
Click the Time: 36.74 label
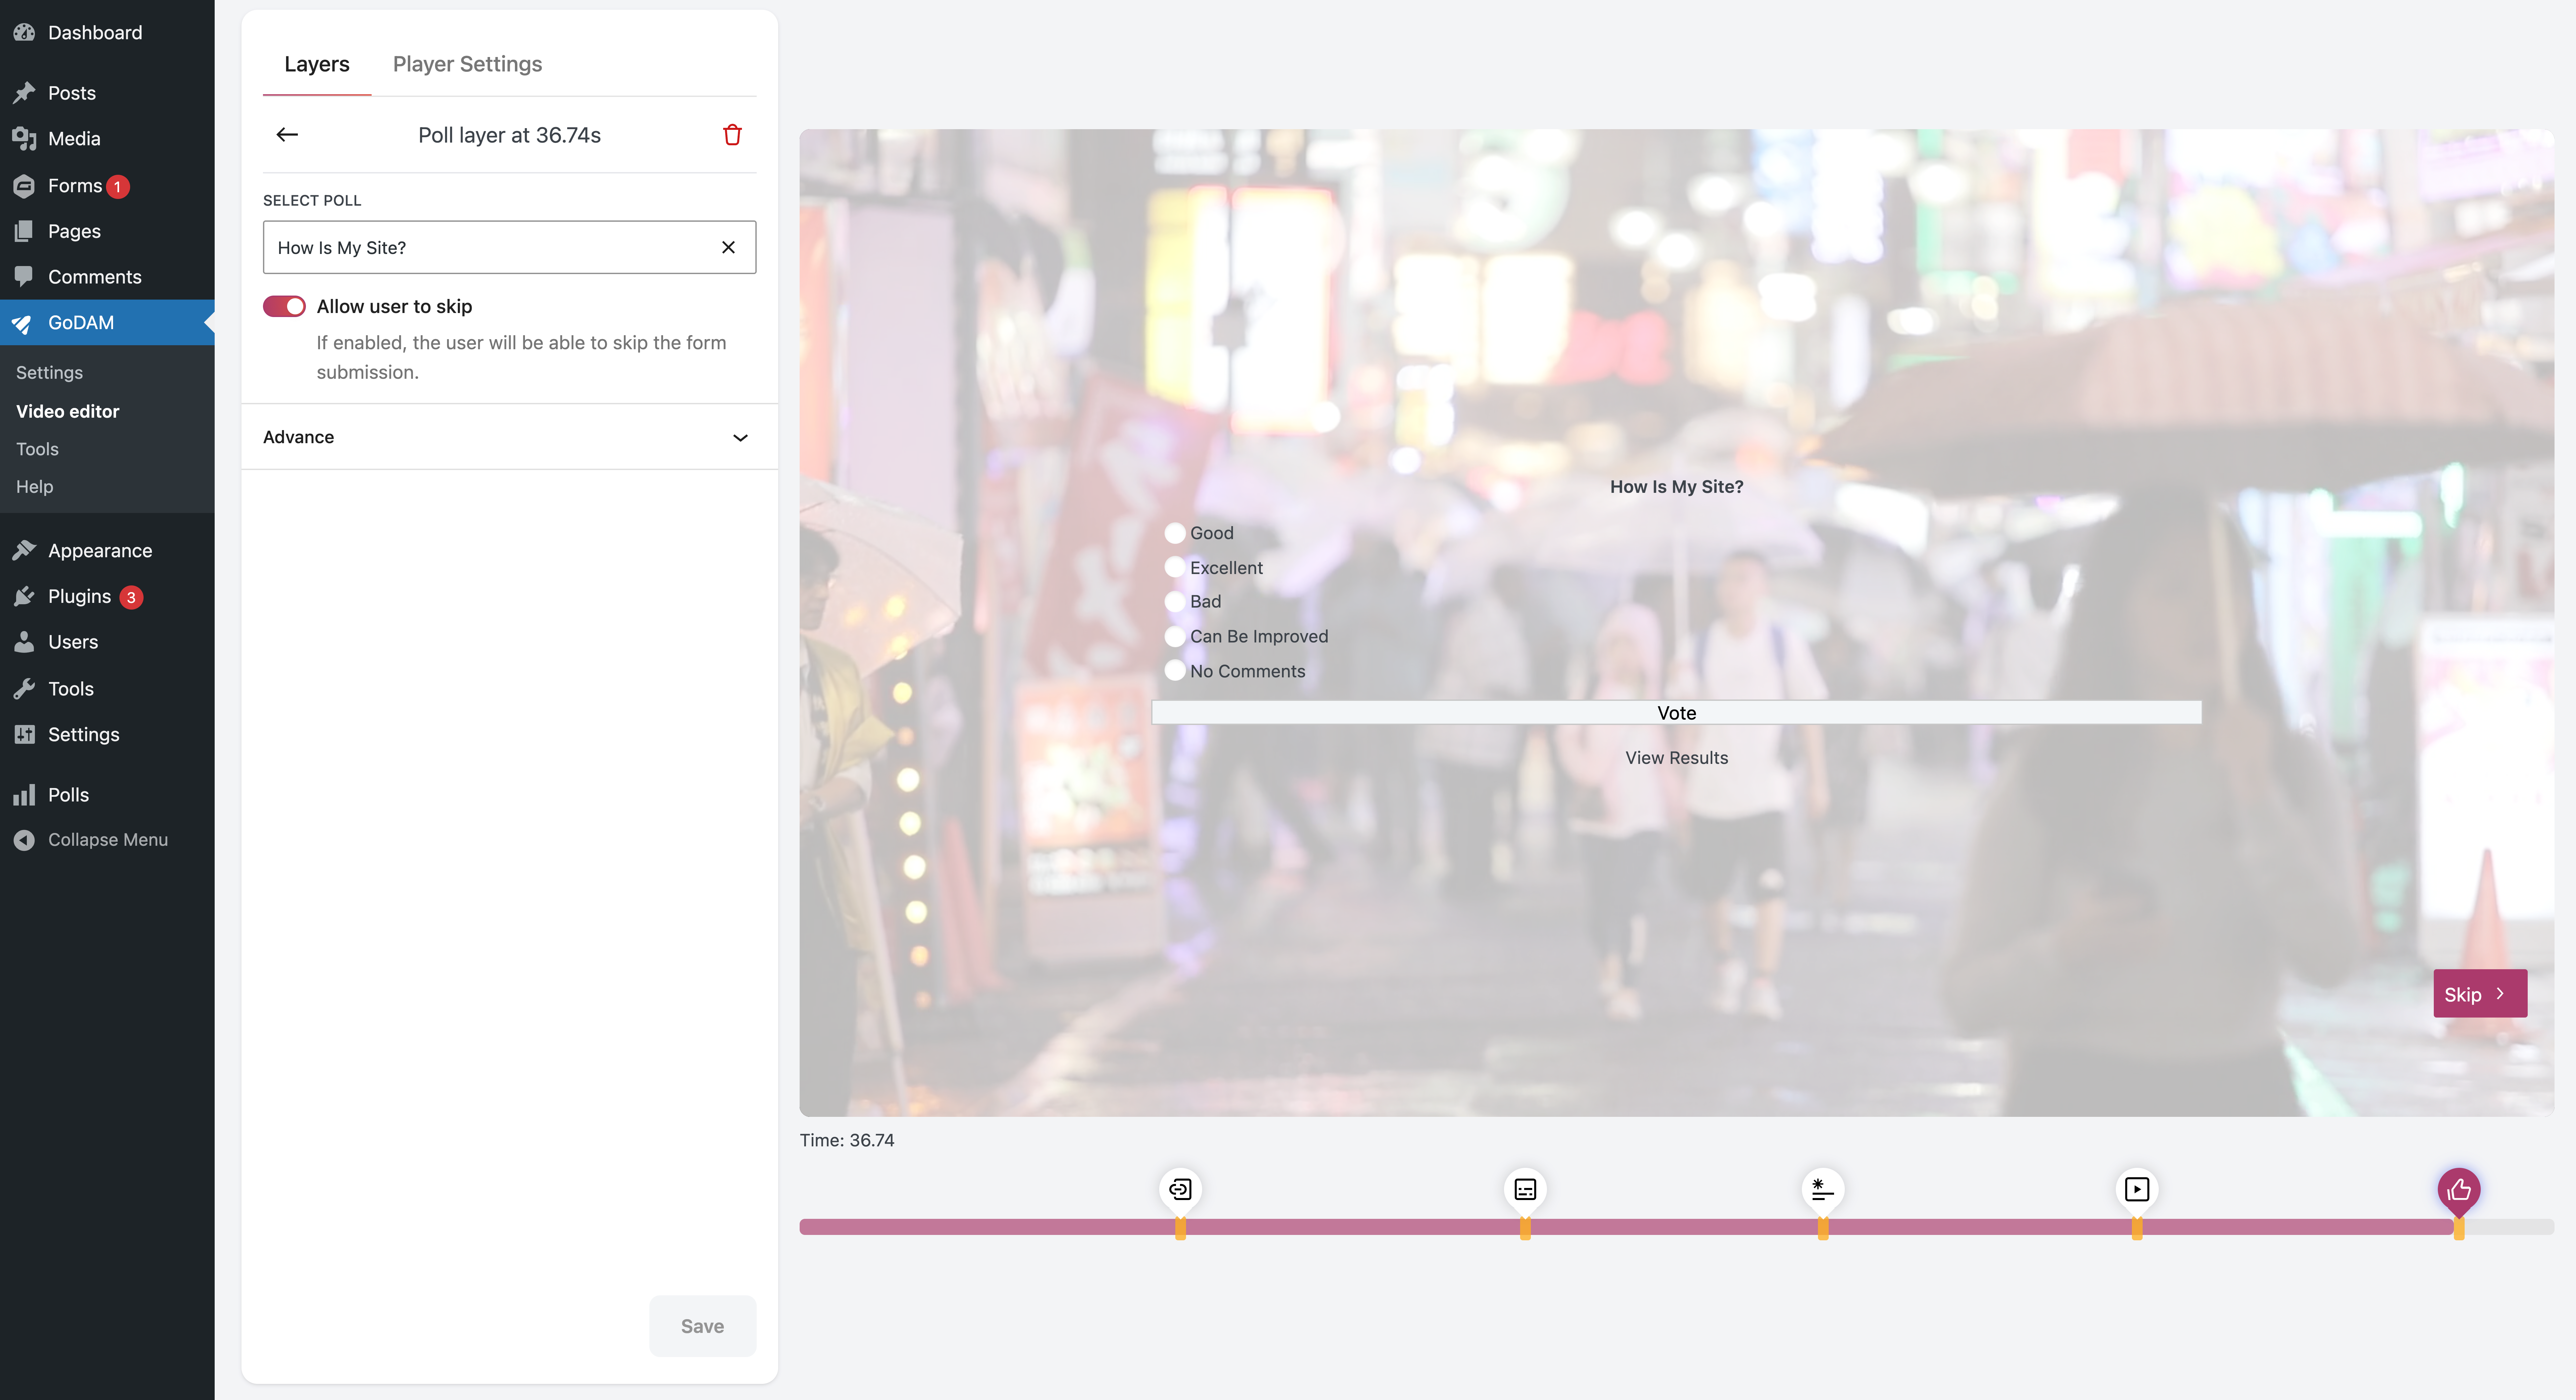pyautogui.click(x=847, y=1140)
